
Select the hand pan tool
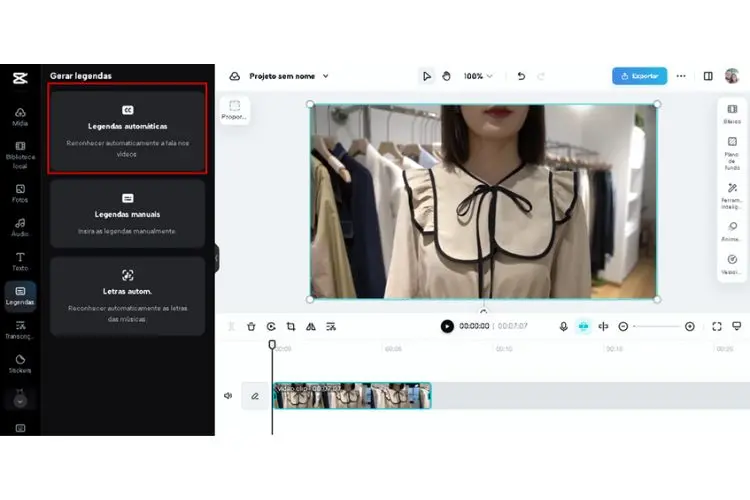coord(446,77)
